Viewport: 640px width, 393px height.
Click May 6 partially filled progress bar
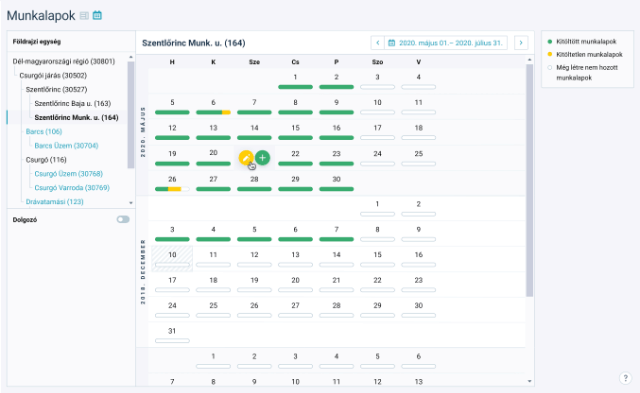213,112
